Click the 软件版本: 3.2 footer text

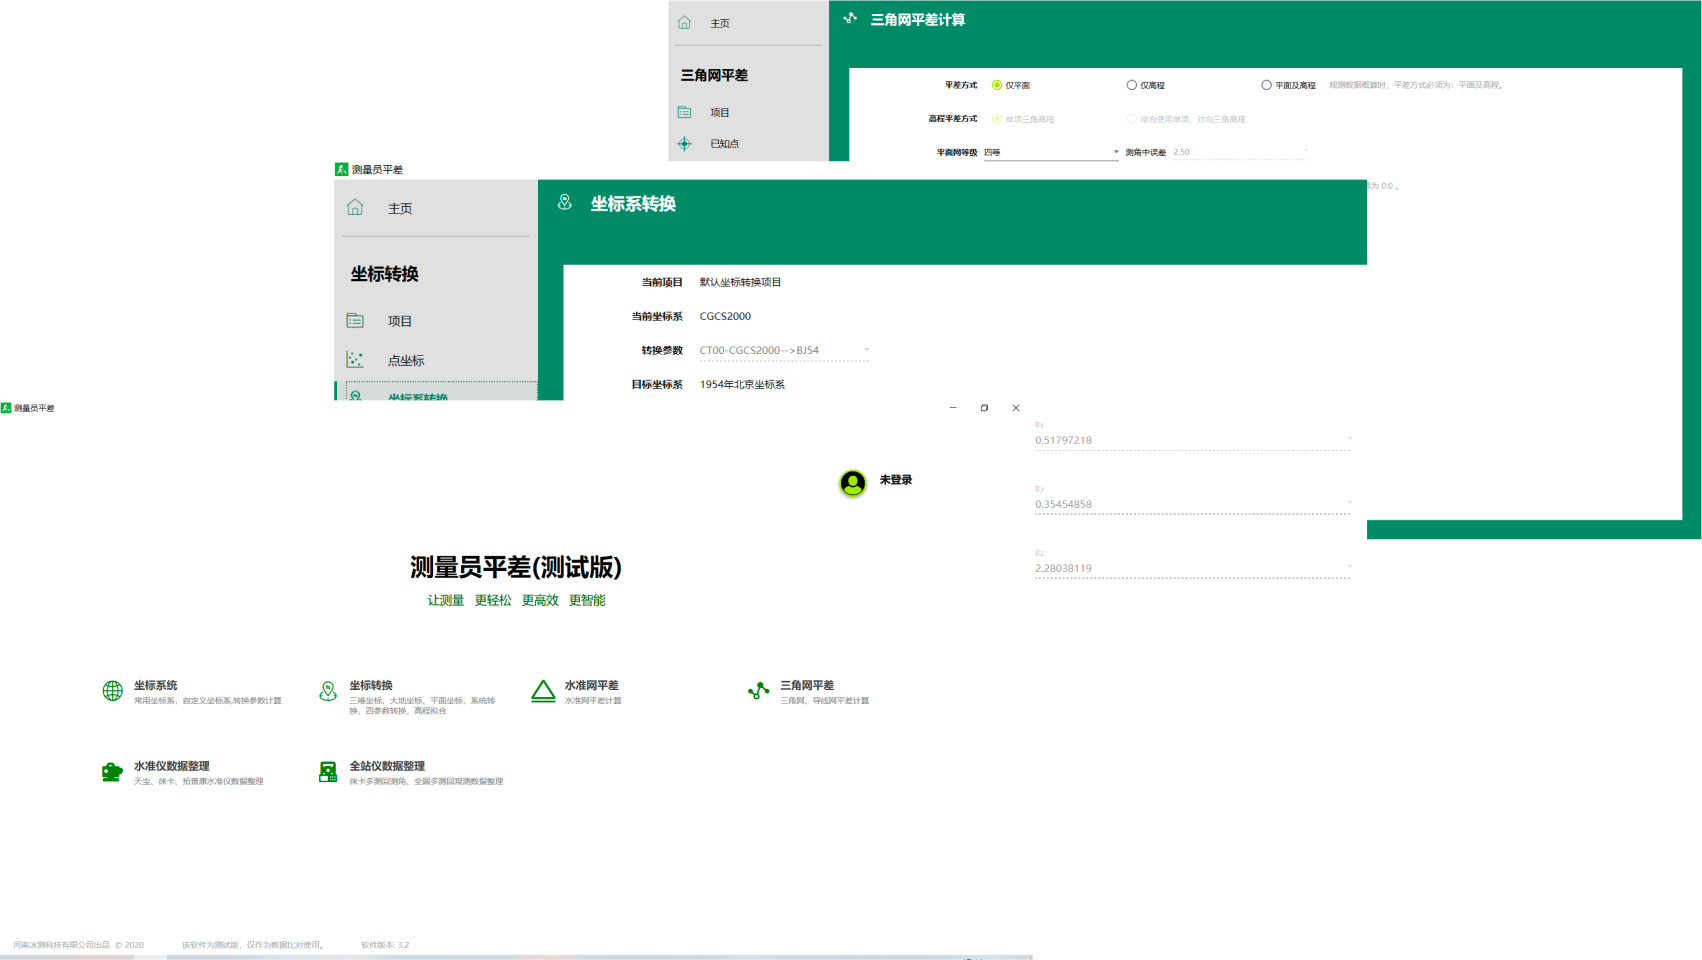click(x=385, y=944)
